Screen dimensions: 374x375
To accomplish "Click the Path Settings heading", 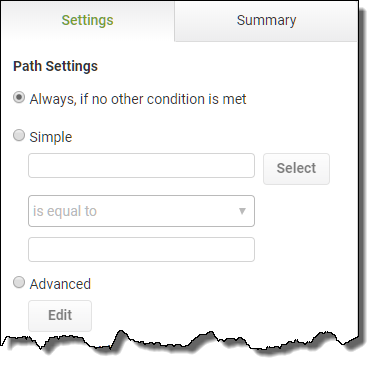I will click(55, 66).
